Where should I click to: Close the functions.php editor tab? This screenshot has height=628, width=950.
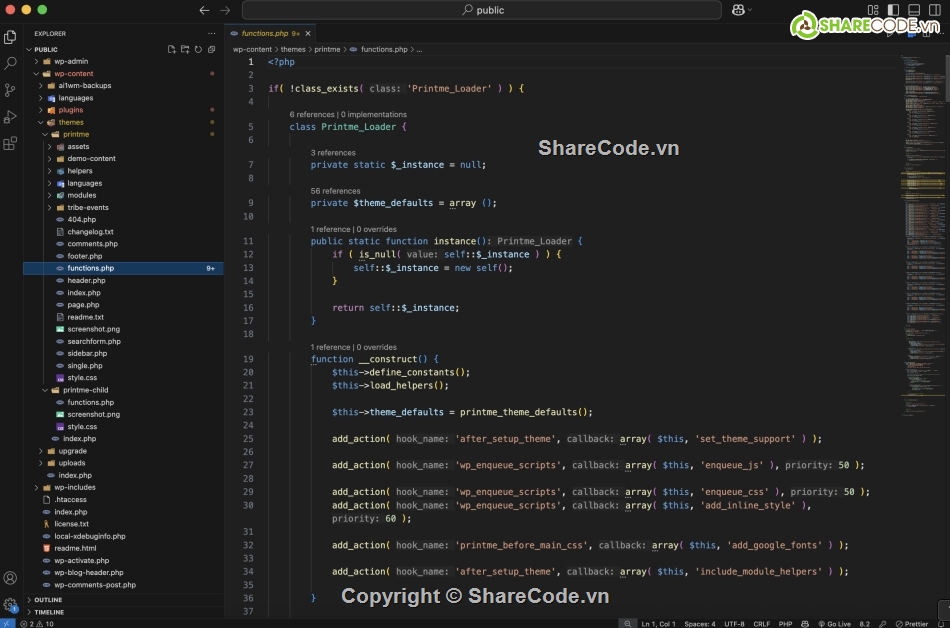pyautogui.click(x=308, y=34)
